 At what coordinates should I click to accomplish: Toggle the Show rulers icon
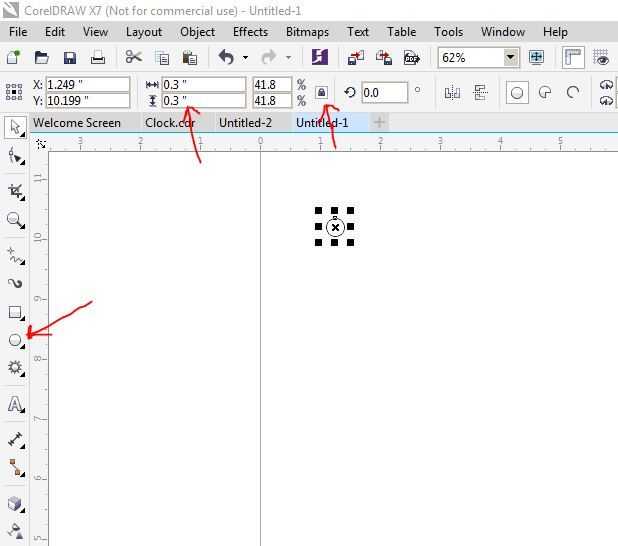[x=573, y=58]
